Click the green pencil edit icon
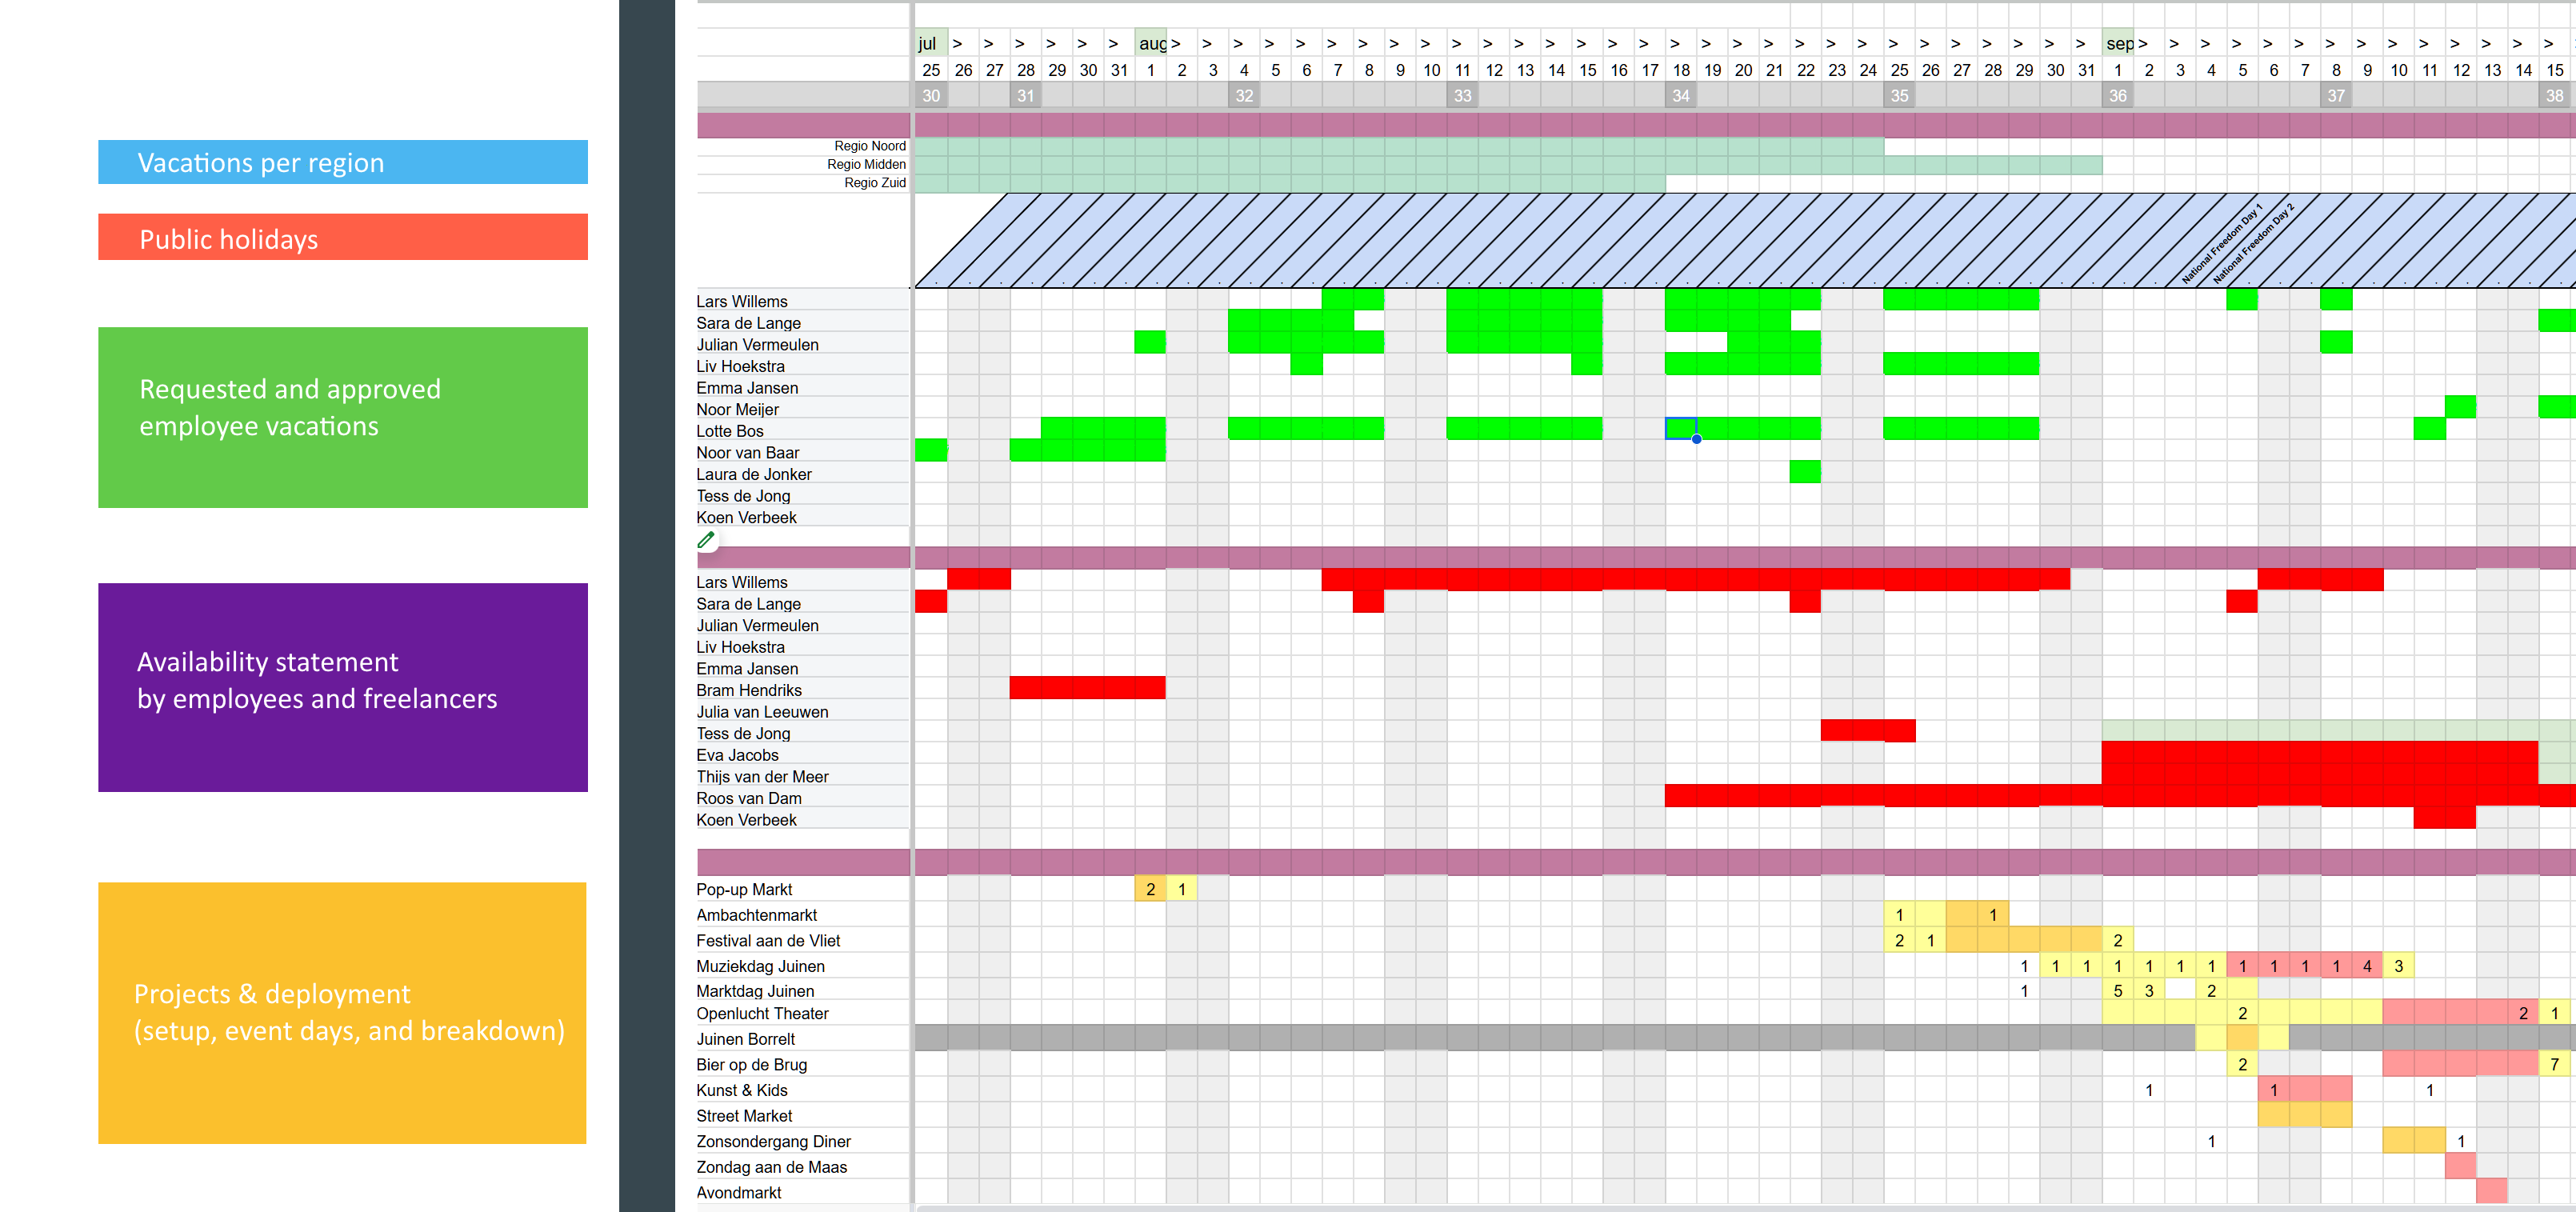The width and height of the screenshot is (2576, 1212). (x=706, y=540)
